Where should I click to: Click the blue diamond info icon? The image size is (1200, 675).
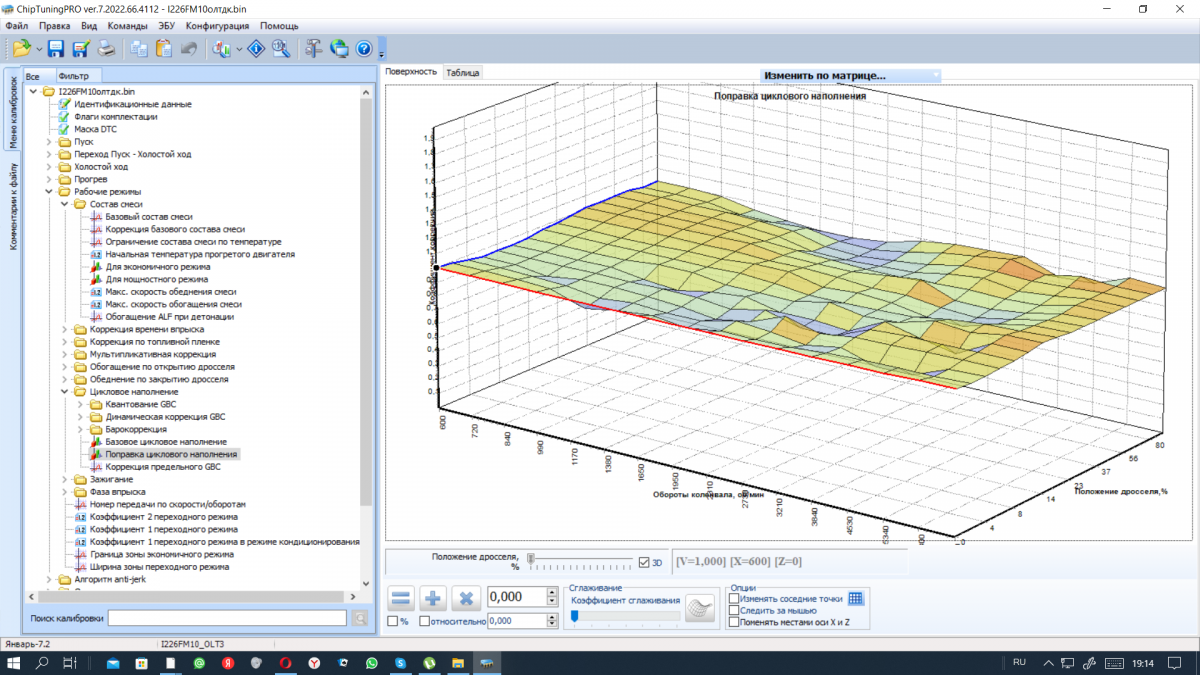[256, 48]
